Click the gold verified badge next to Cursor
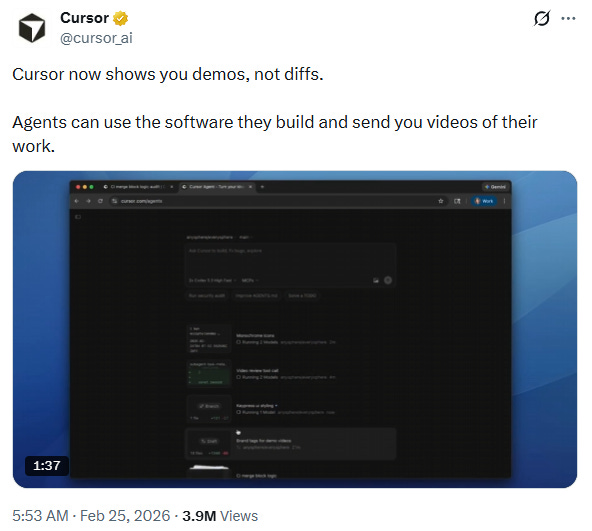This screenshot has height=531, width=592. [120, 18]
